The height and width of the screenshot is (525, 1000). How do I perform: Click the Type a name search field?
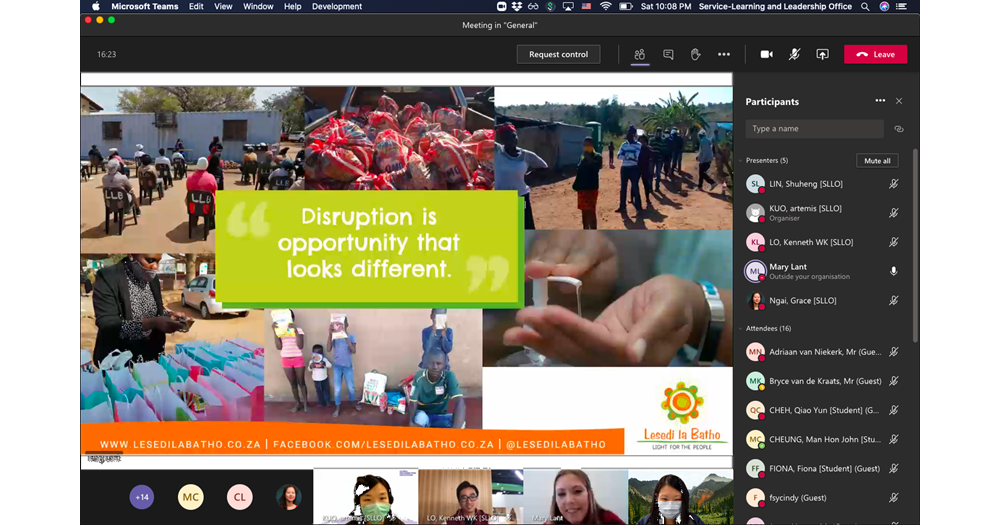coord(814,129)
